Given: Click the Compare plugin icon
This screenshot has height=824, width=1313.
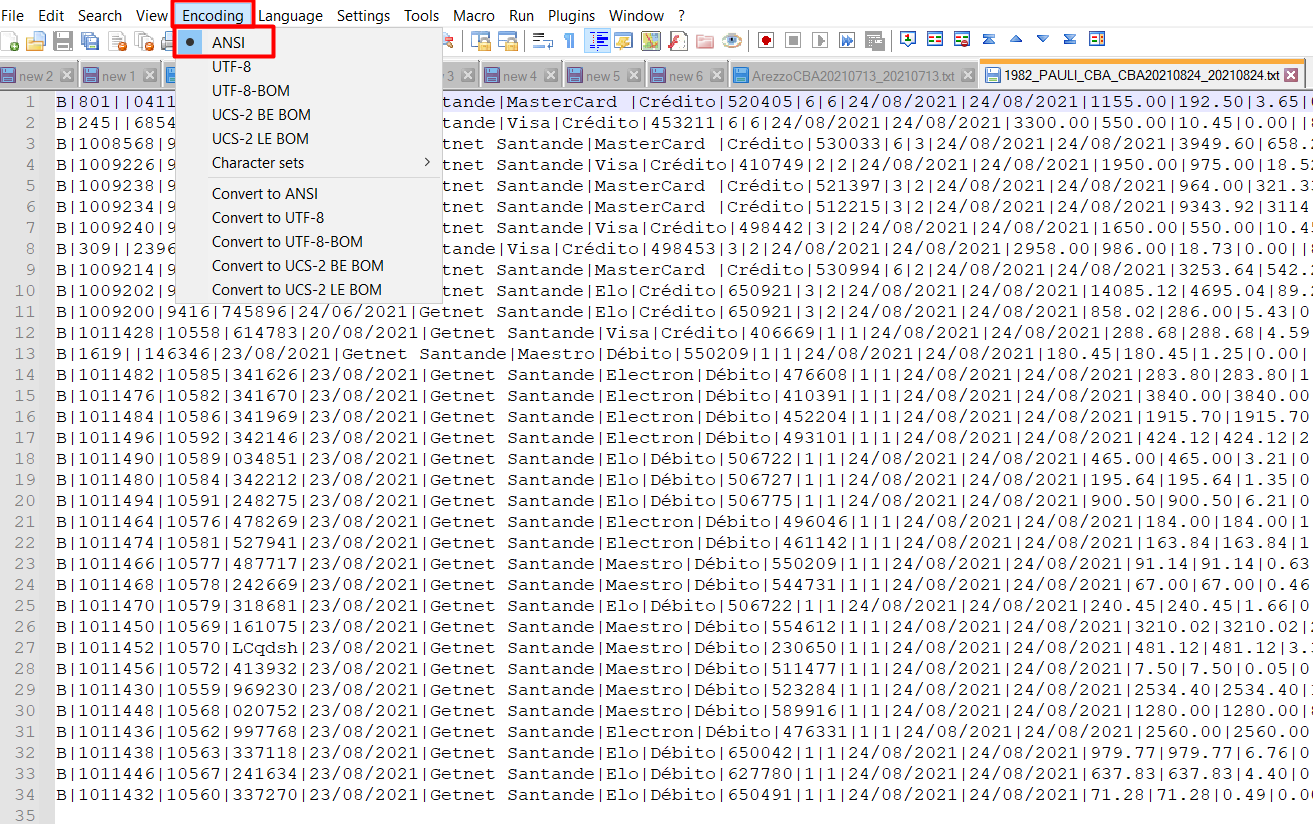Looking at the screenshot, I should point(935,41).
